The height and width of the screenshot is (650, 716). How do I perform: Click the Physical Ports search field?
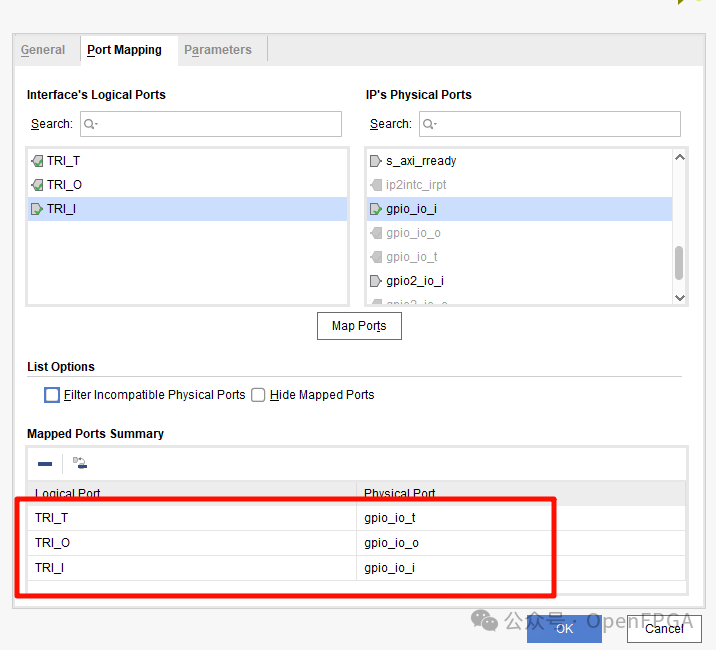(550, 124)
